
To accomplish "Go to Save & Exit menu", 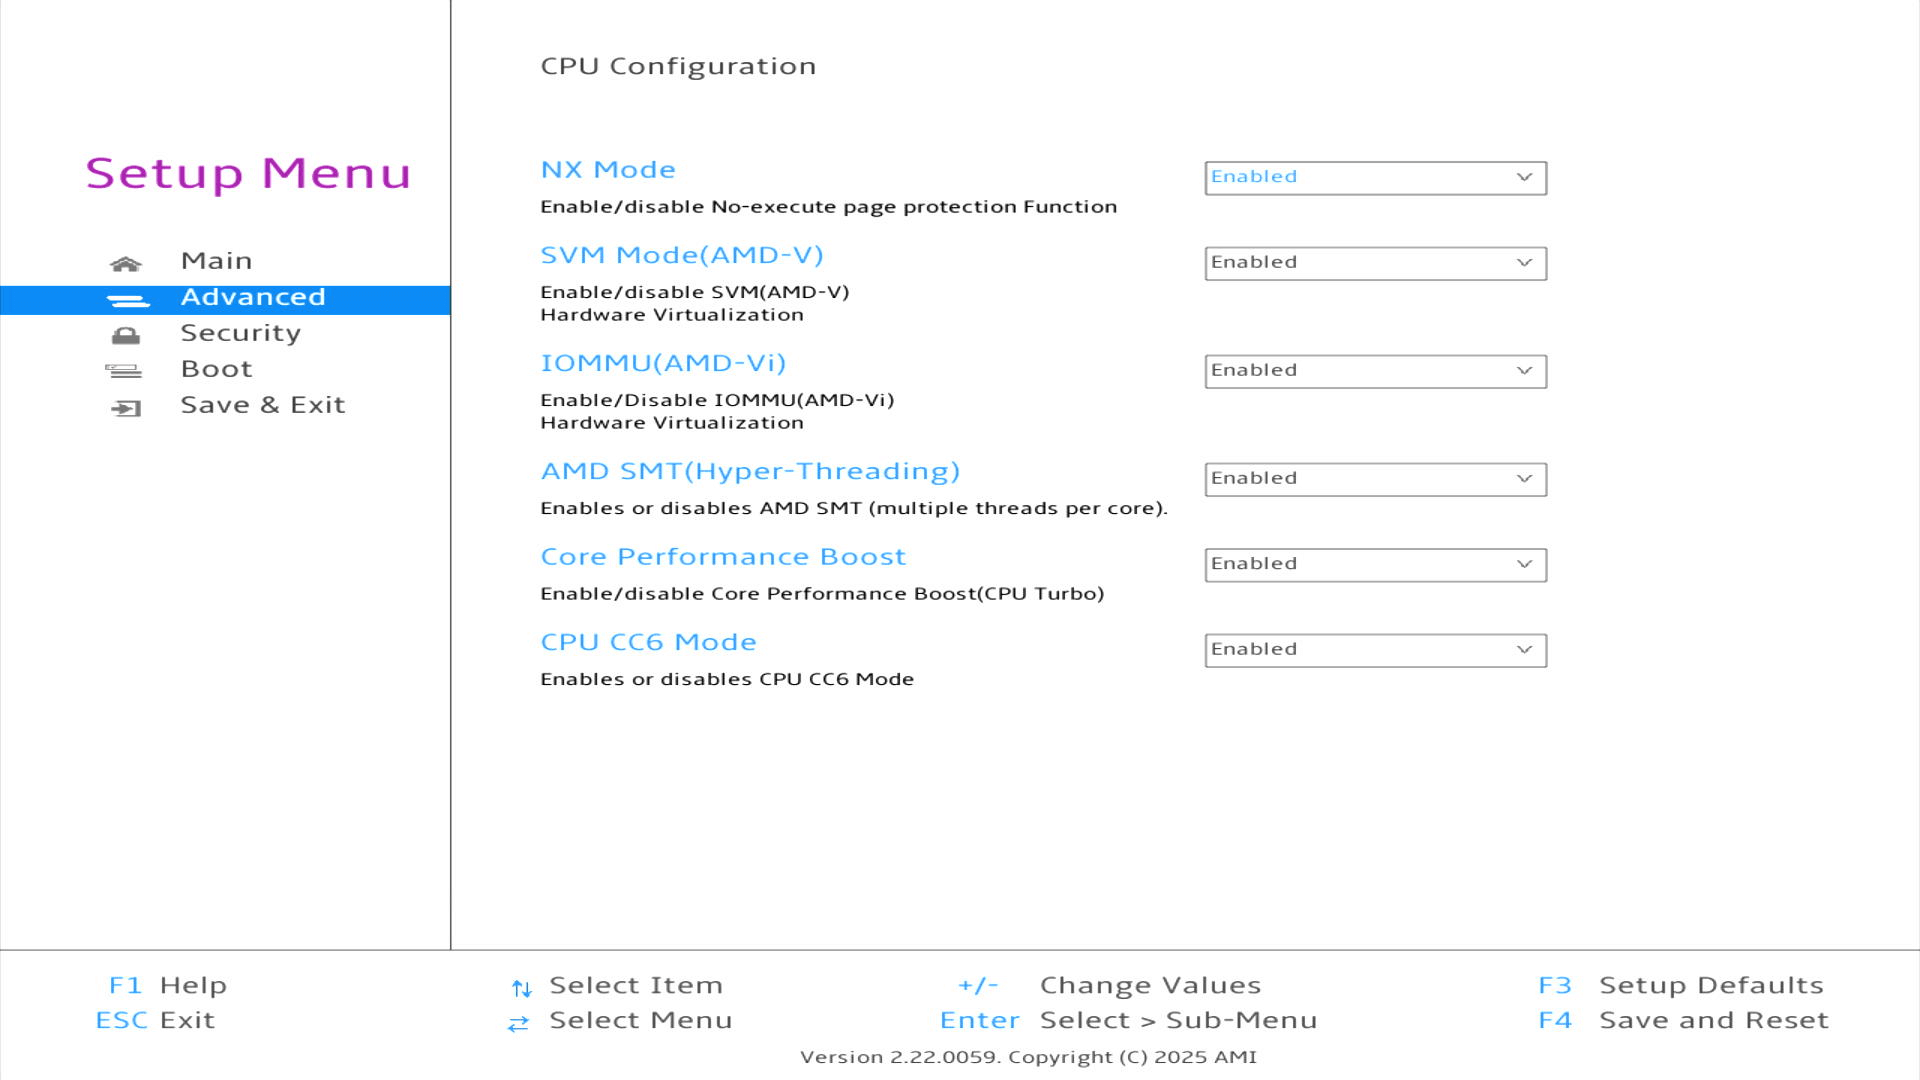I will (262, 405).
